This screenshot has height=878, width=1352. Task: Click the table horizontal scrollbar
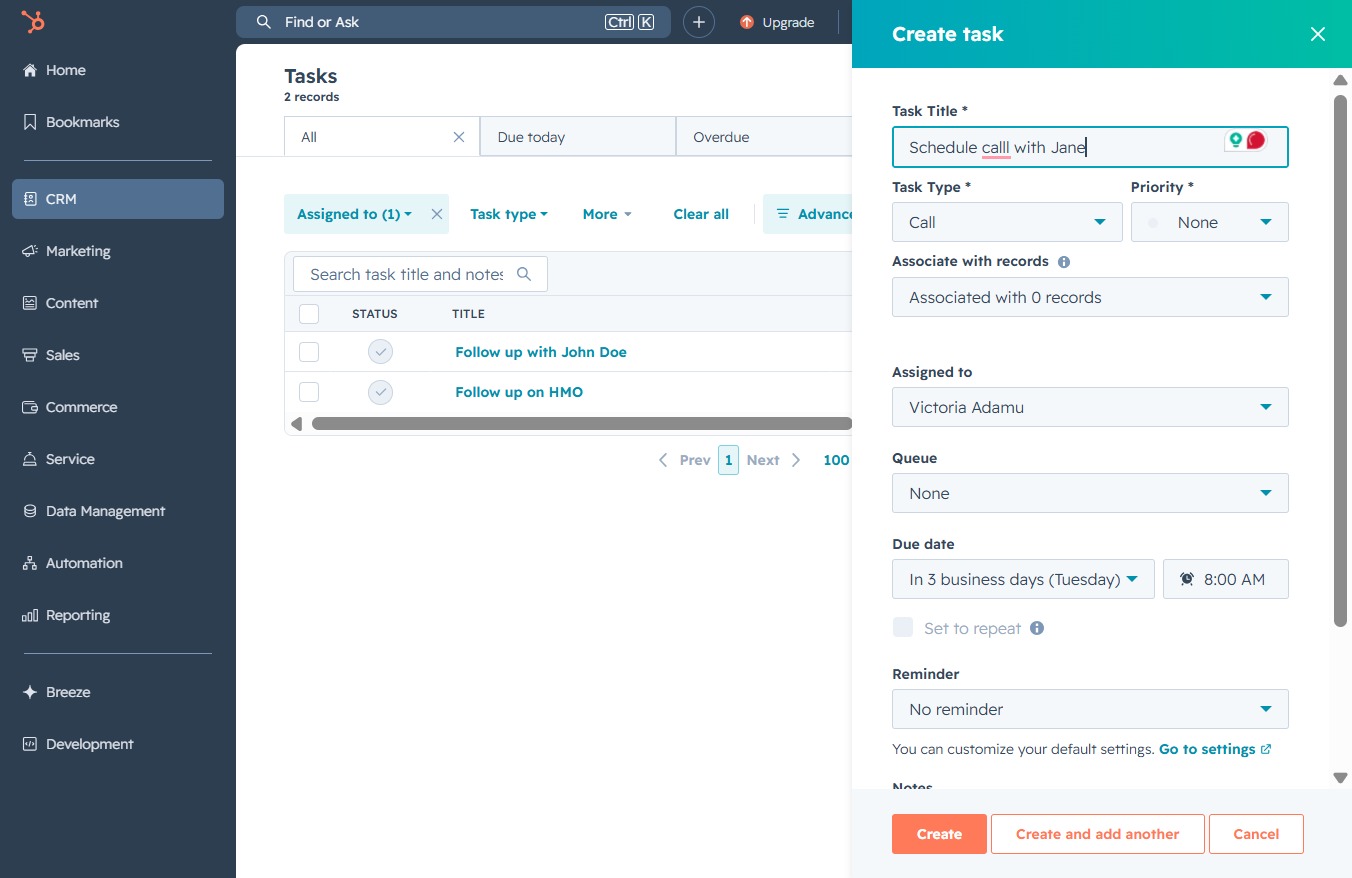582,424
